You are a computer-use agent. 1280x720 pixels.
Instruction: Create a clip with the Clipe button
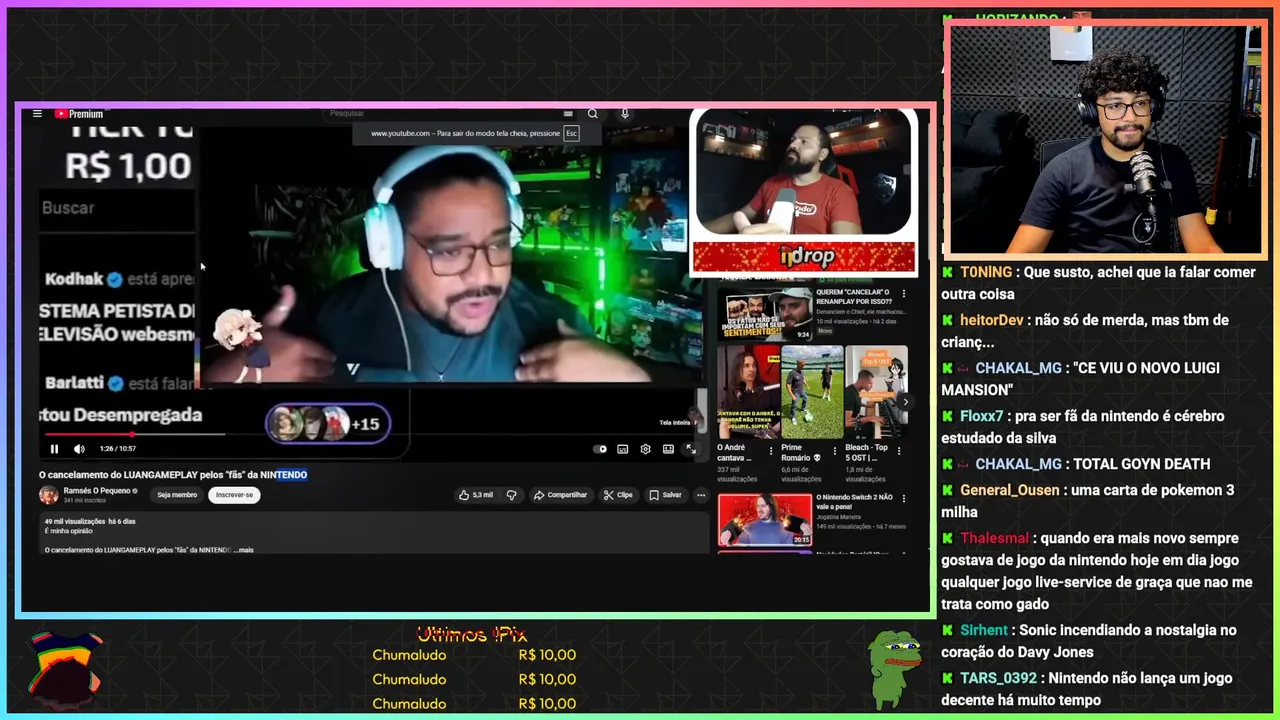pos(618,495)
